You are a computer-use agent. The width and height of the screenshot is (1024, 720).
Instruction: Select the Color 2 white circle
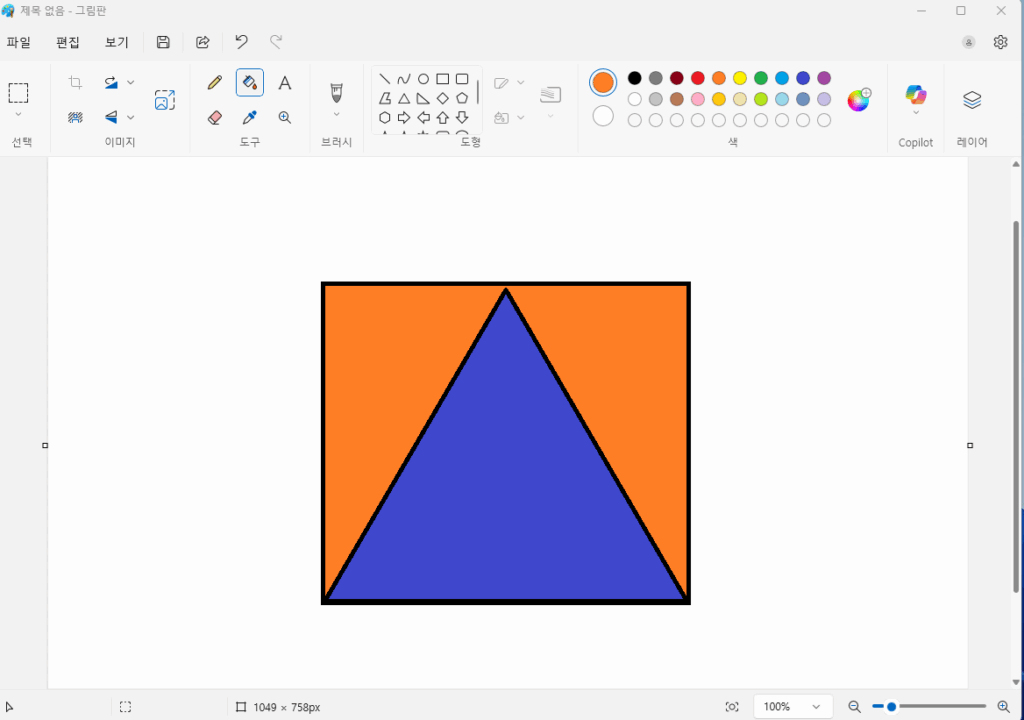[603, 116]
